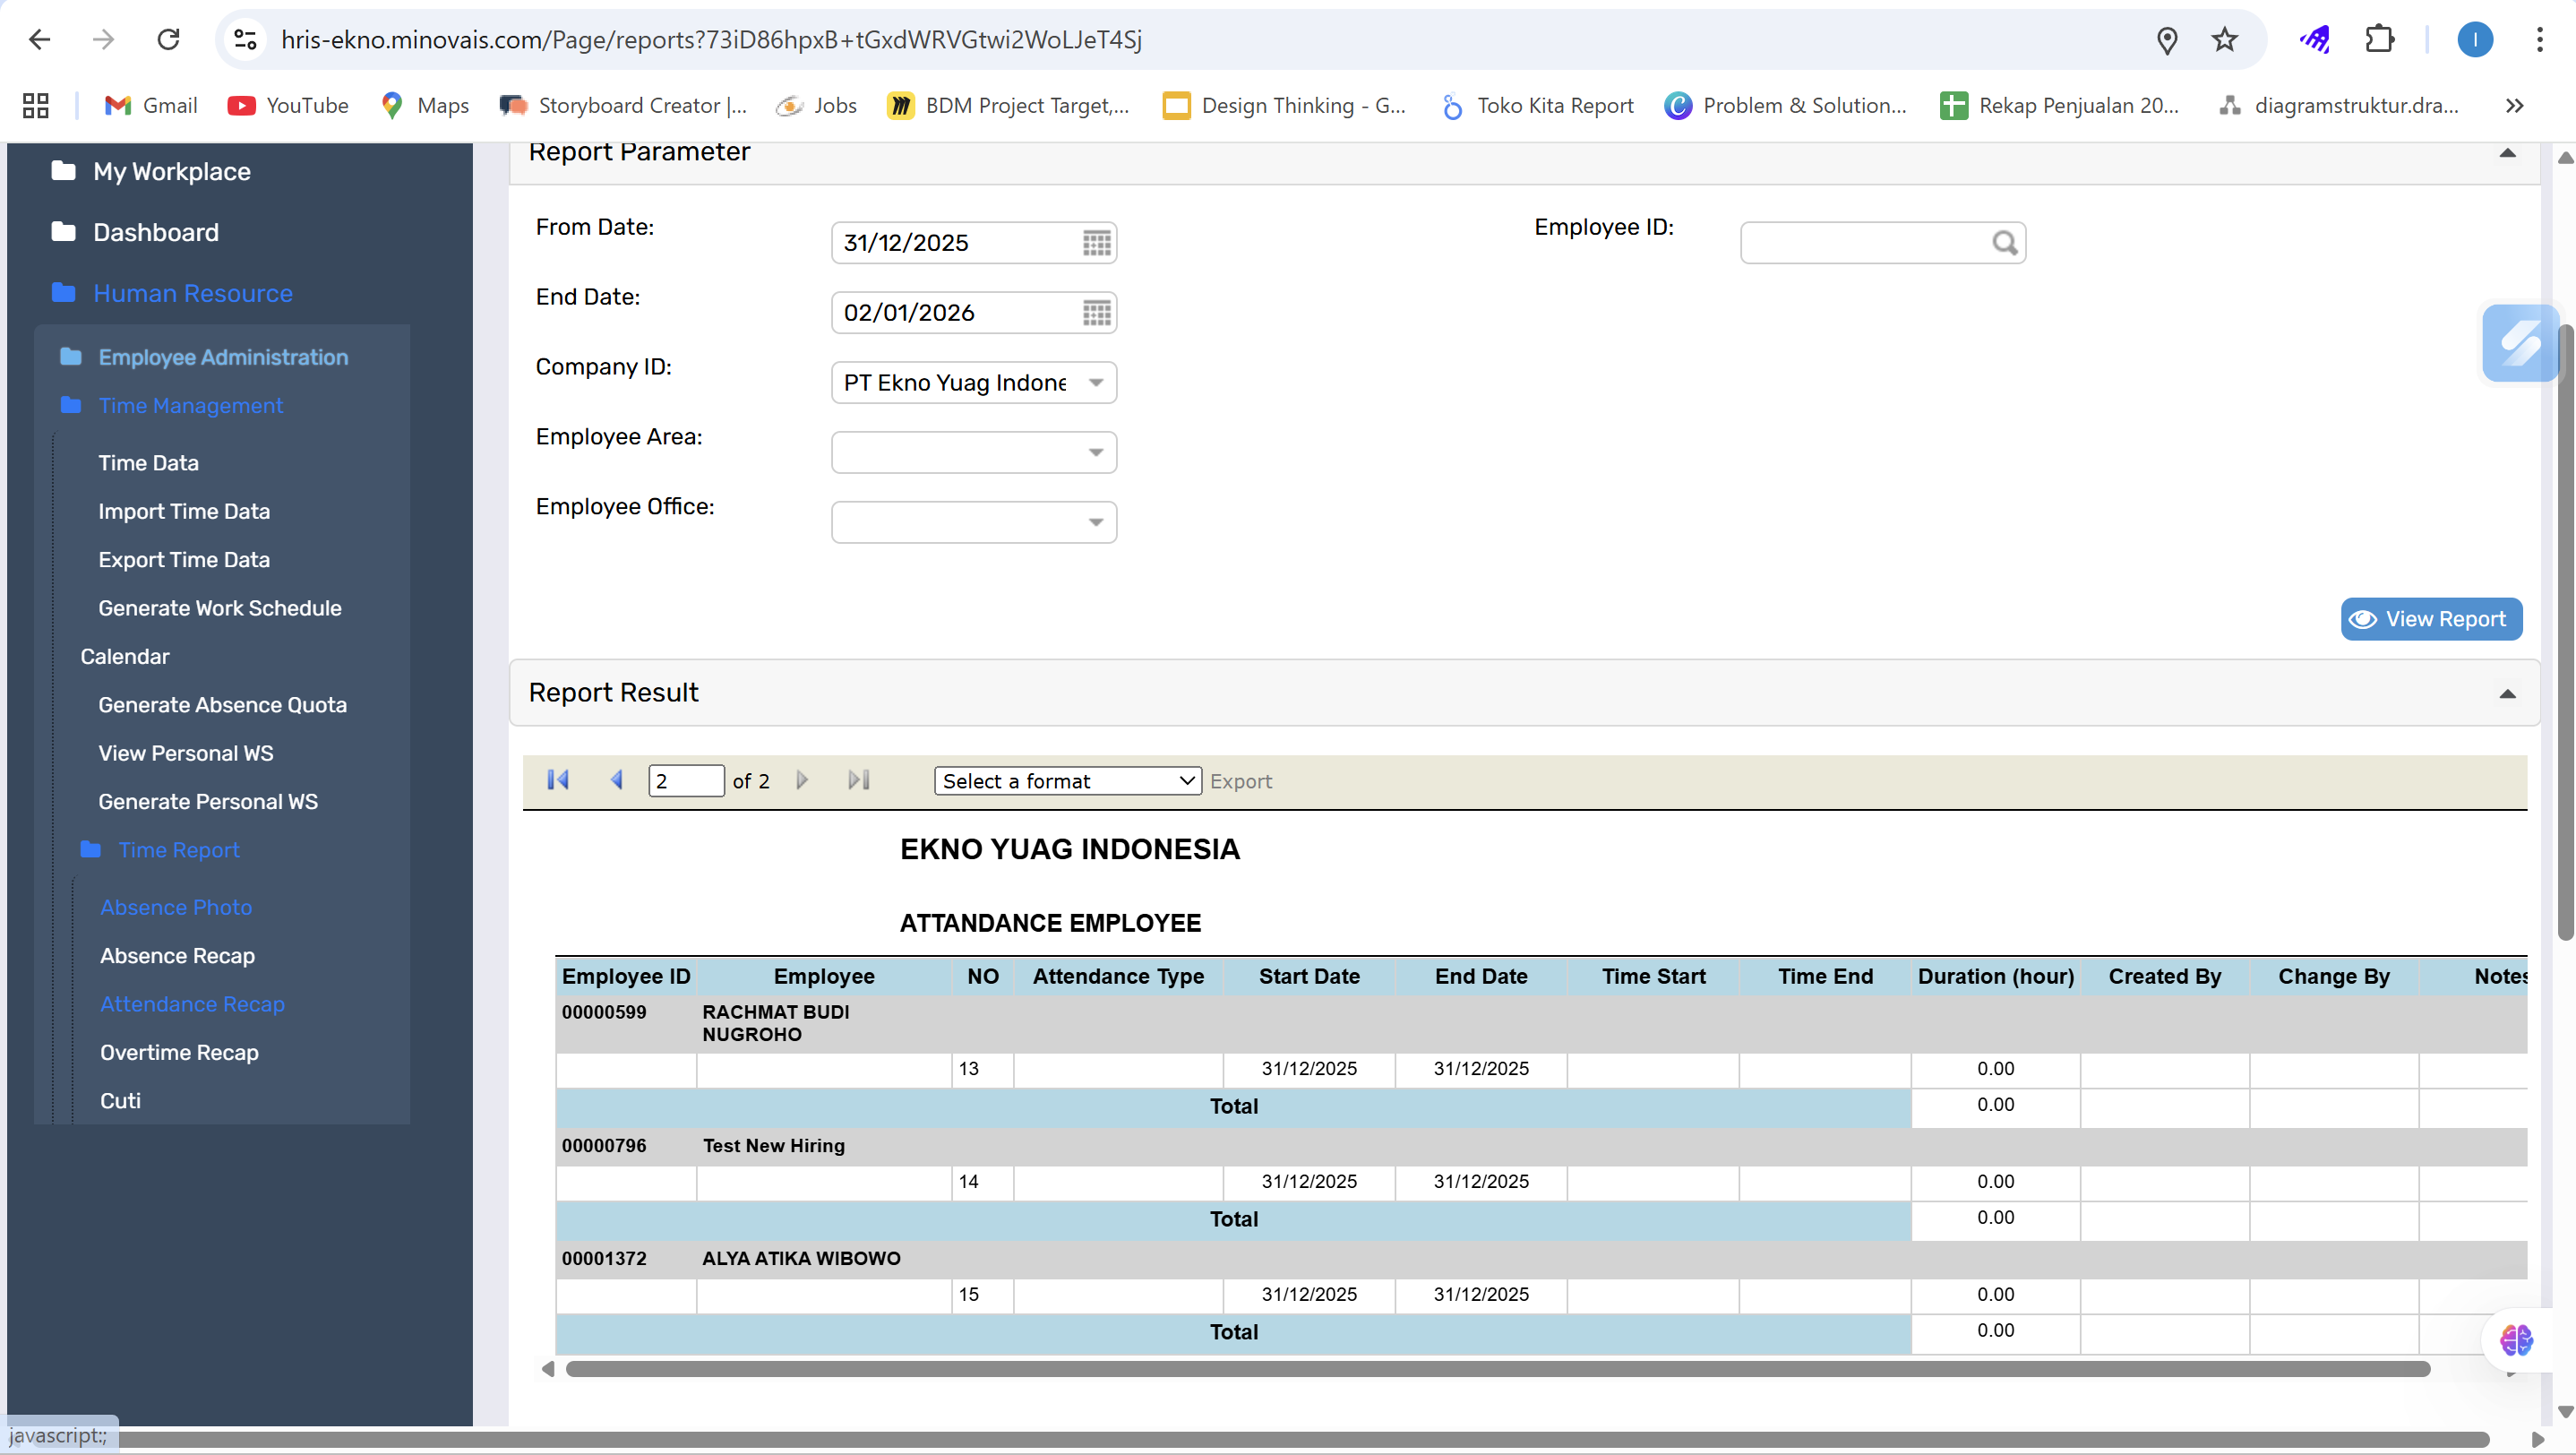Open Absence Photo report link
This screenshot has height=1455, width=2576.
click(x=176, y=907)
